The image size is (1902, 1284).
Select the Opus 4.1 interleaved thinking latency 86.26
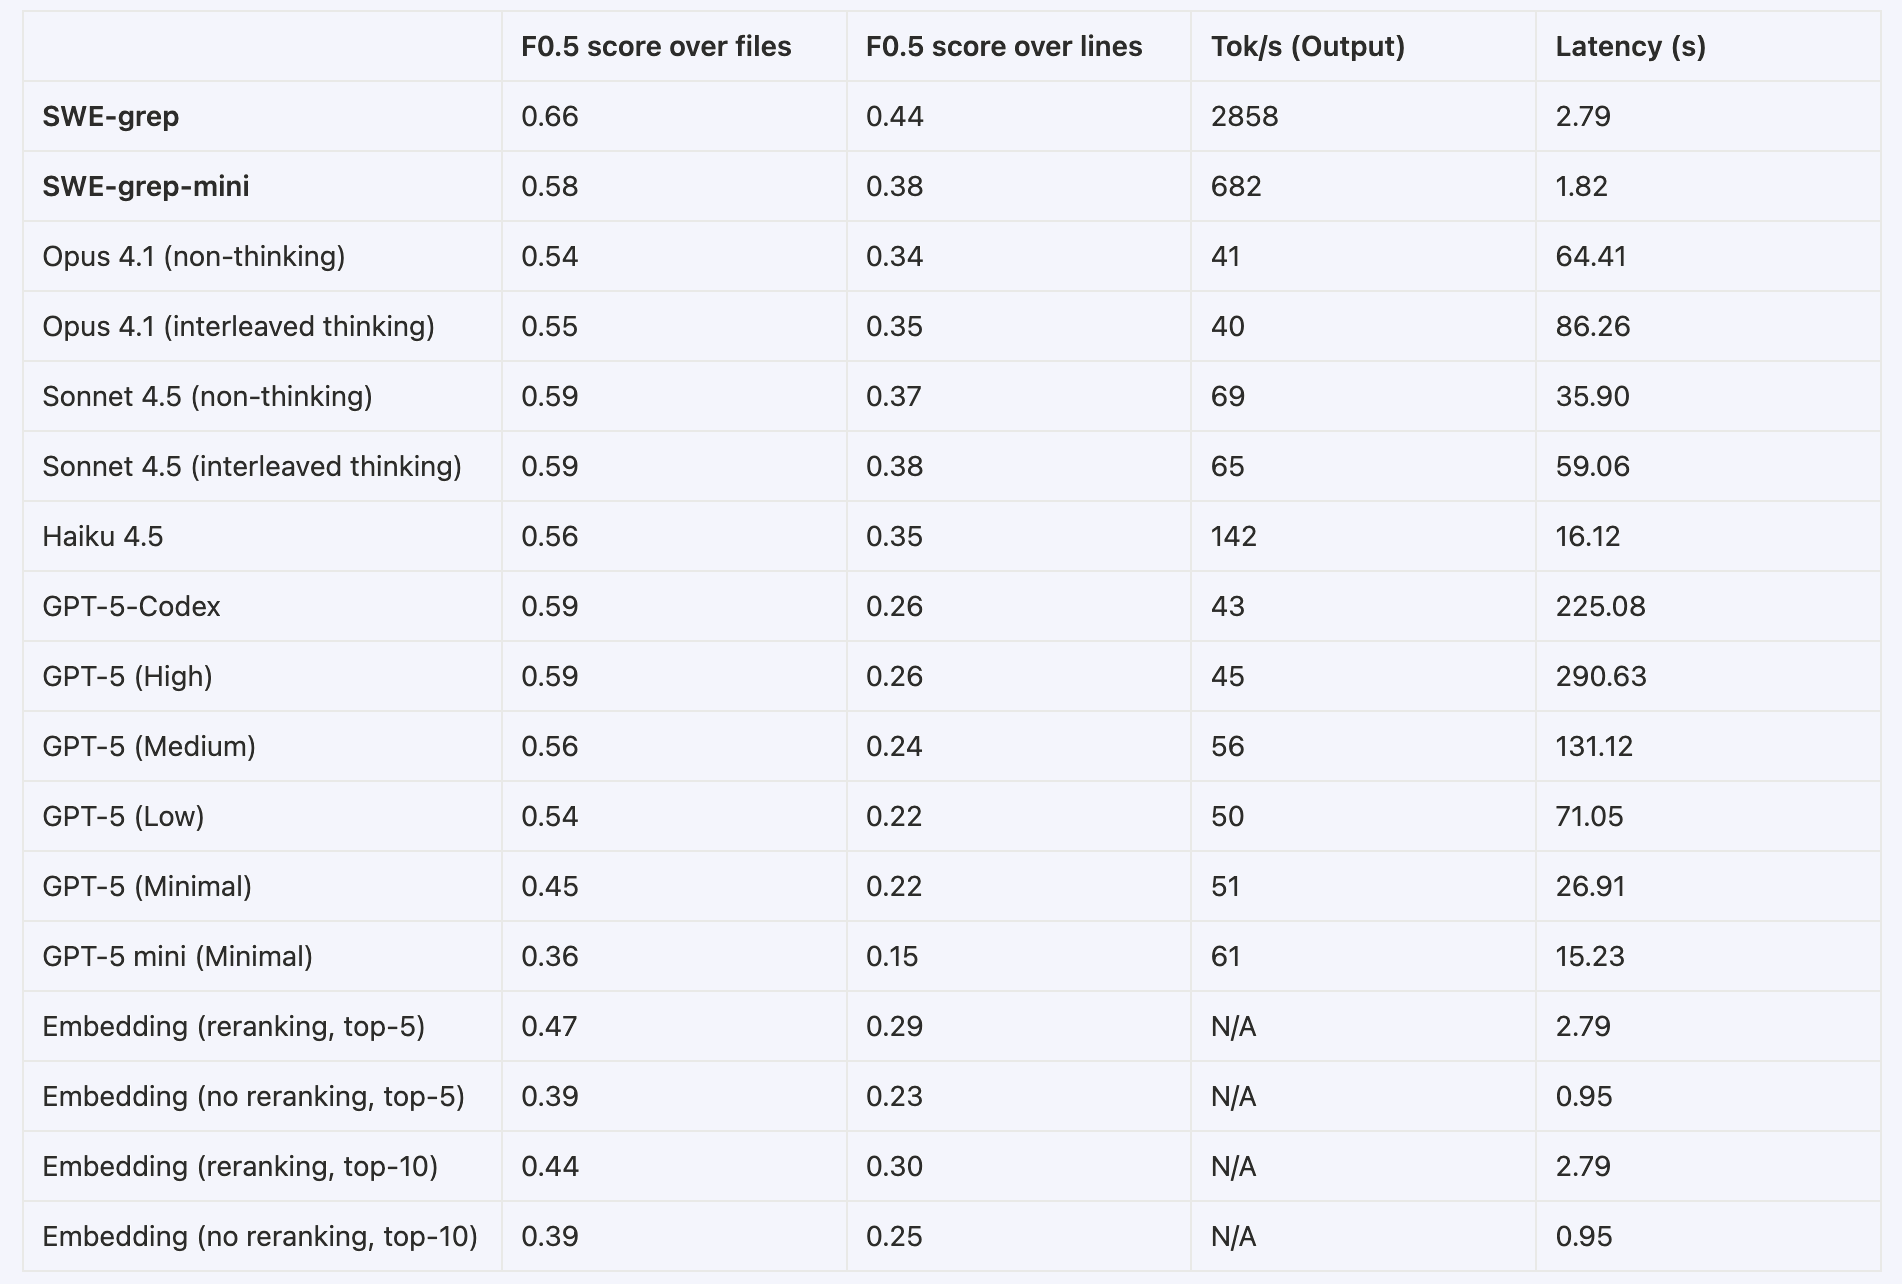(1593, 327)
